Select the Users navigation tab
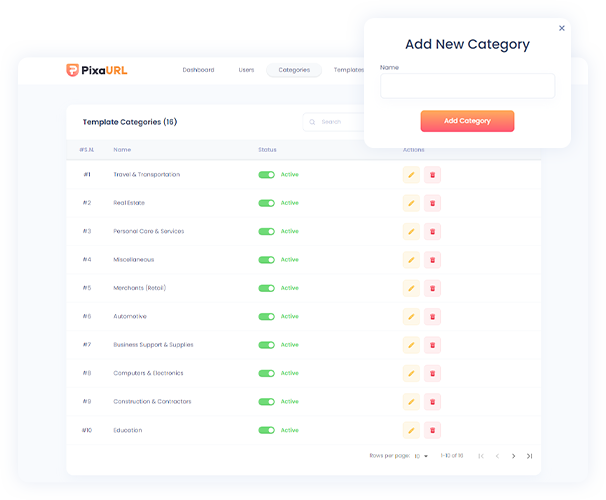 click(x=246, y=70)
